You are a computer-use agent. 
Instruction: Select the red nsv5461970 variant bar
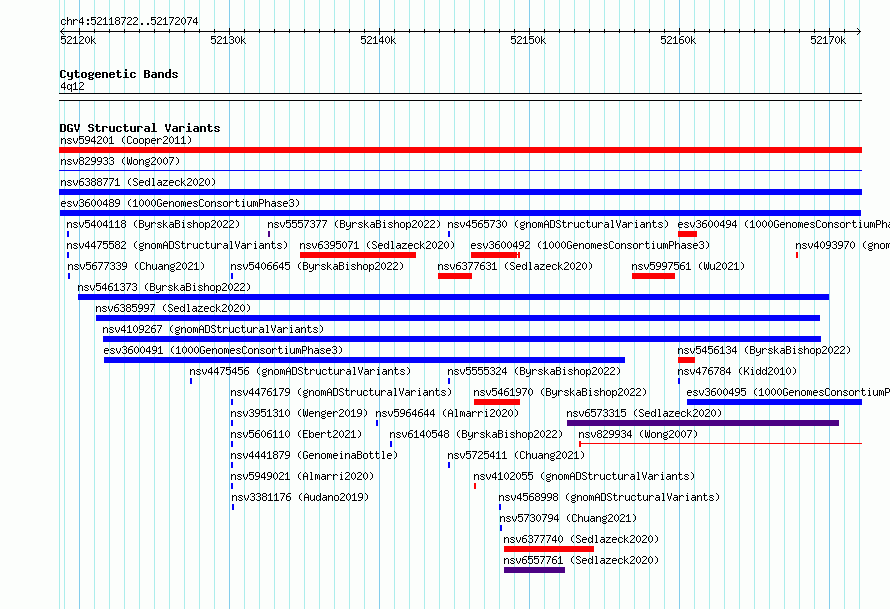tap(497, 402)
